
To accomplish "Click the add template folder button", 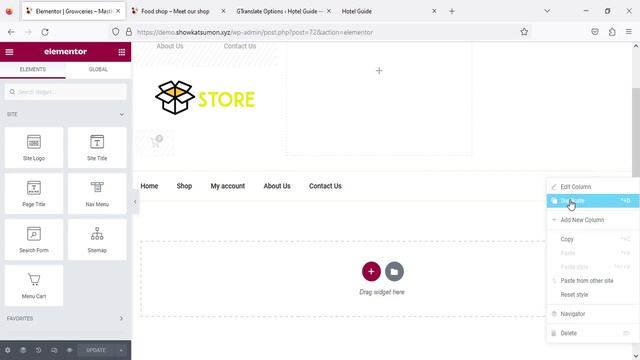I will [x=394, y=271].
